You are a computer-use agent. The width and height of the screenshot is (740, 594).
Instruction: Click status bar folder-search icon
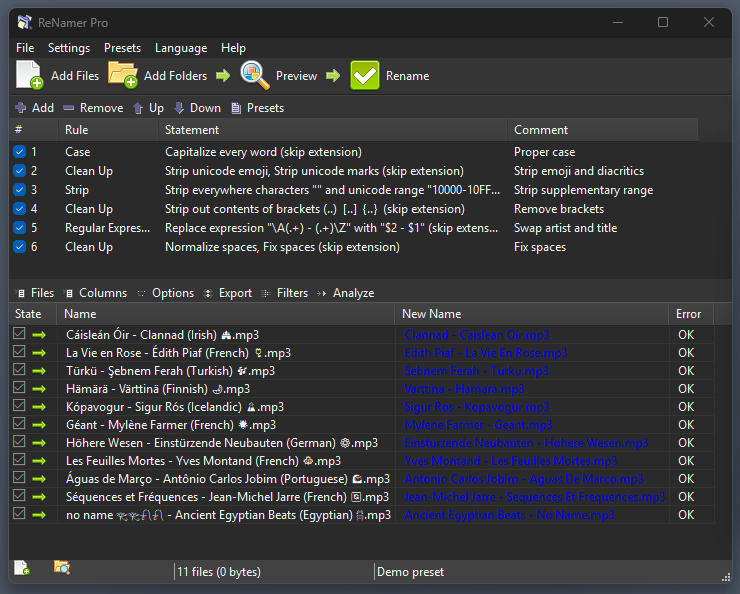(x=62, y=567)
